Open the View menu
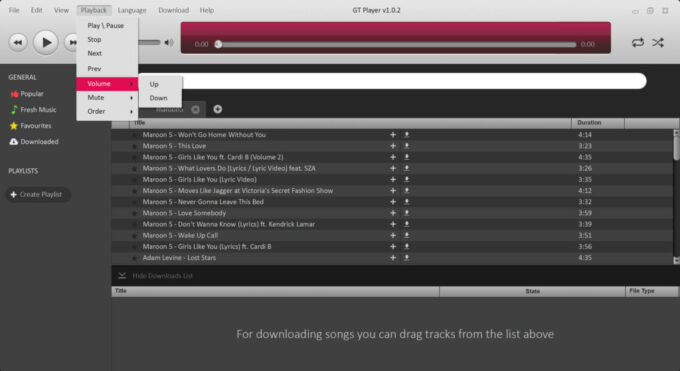680x371 pixels. tap(61, 10)
